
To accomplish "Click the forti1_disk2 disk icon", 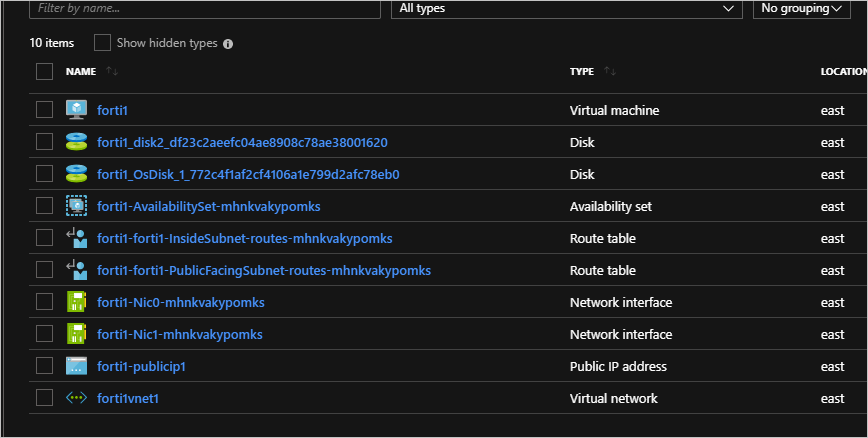I will tap(77, 142).
